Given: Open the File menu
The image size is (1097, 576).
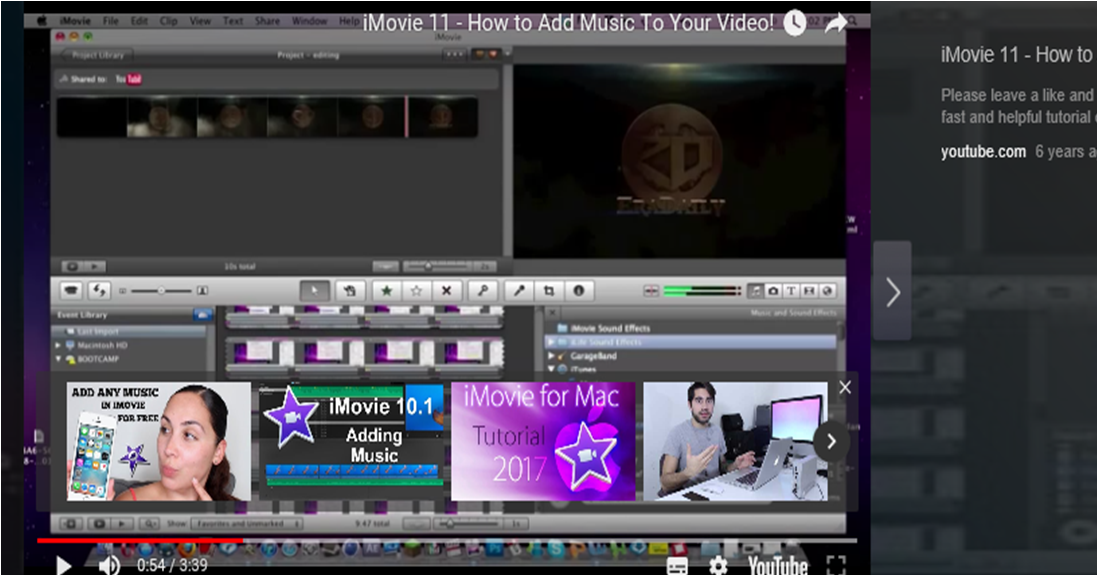Looking at the screenshot, I should click(x=111, y=21).
